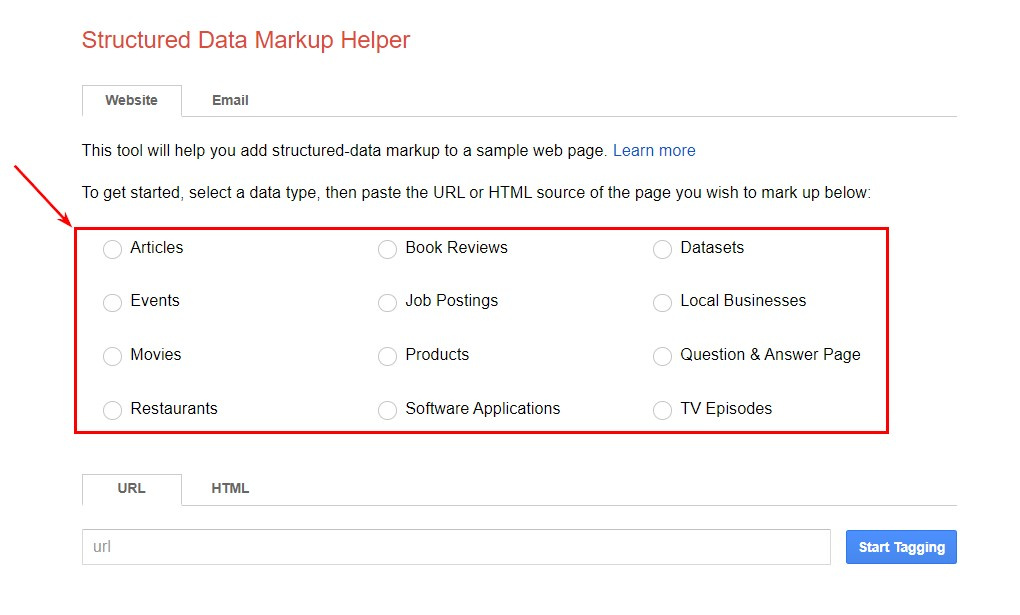
Task: Select the Events radio button
Action: tap(112, 302)
